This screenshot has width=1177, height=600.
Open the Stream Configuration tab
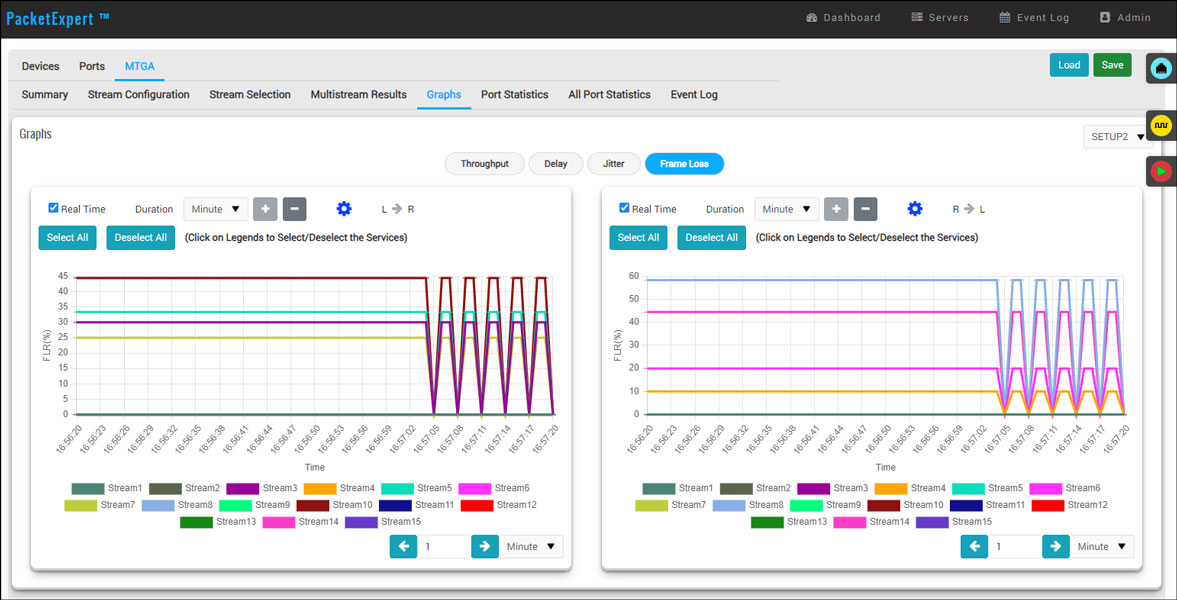[138, 95]
